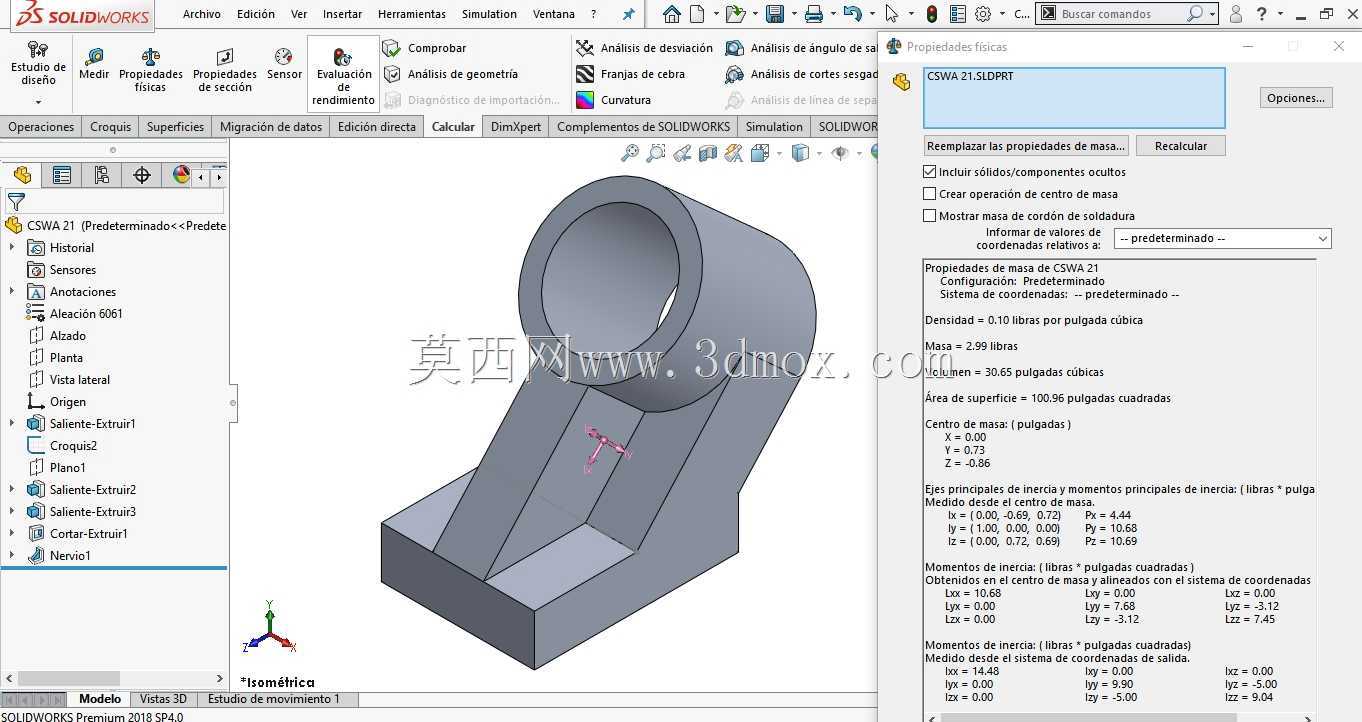Expand the Saliente-Extruir2 feature
The image size is (1362, 722).
click(x=12, y=490)
